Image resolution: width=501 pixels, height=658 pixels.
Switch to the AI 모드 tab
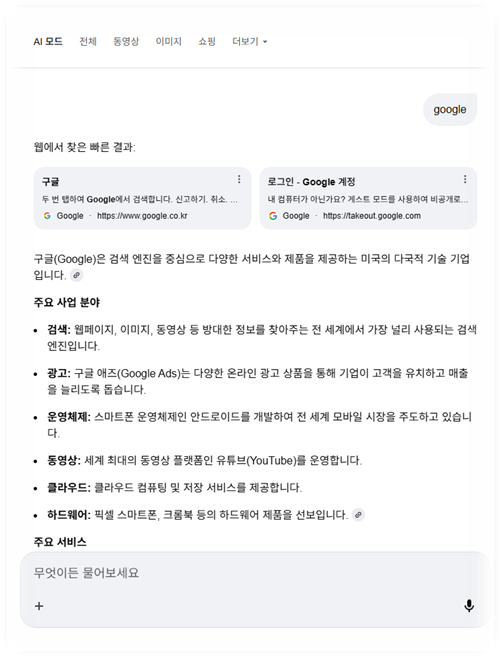click(48, 42)
